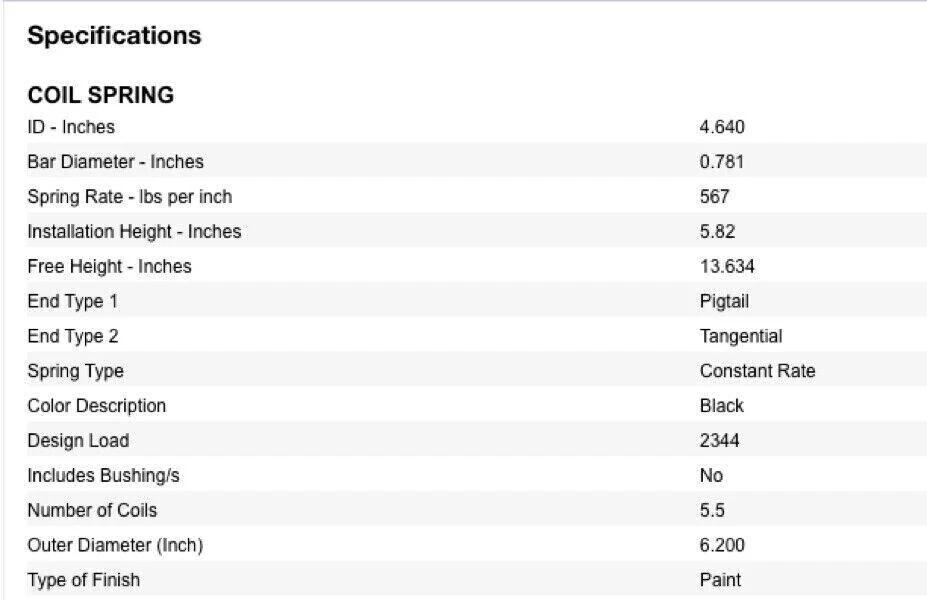This screenshot has width=927, height=600.
Task: Select the 567 spring rate value
Action: tap(715, 197)
